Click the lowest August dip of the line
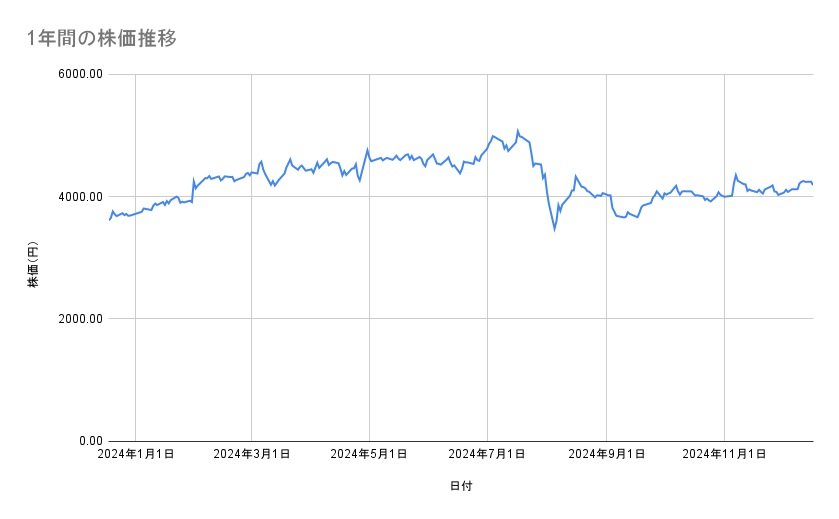The width and height of the screenshot is (839, 519). pos(554,229)
